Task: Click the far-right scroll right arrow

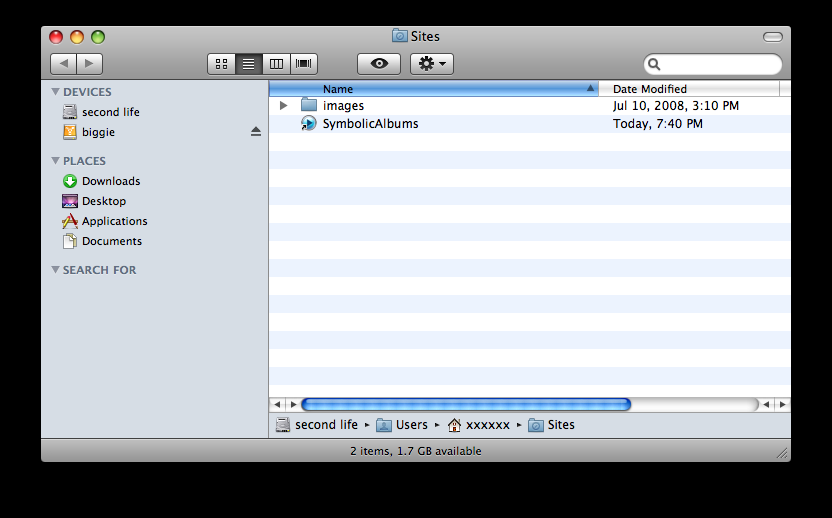Action: point(783,404)
